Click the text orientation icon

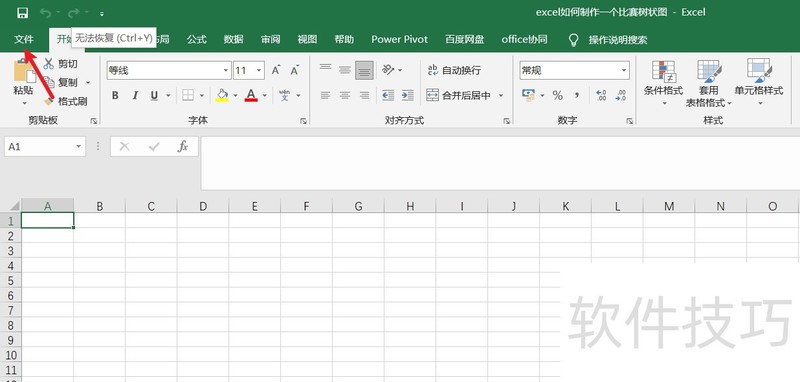[389, 69]
